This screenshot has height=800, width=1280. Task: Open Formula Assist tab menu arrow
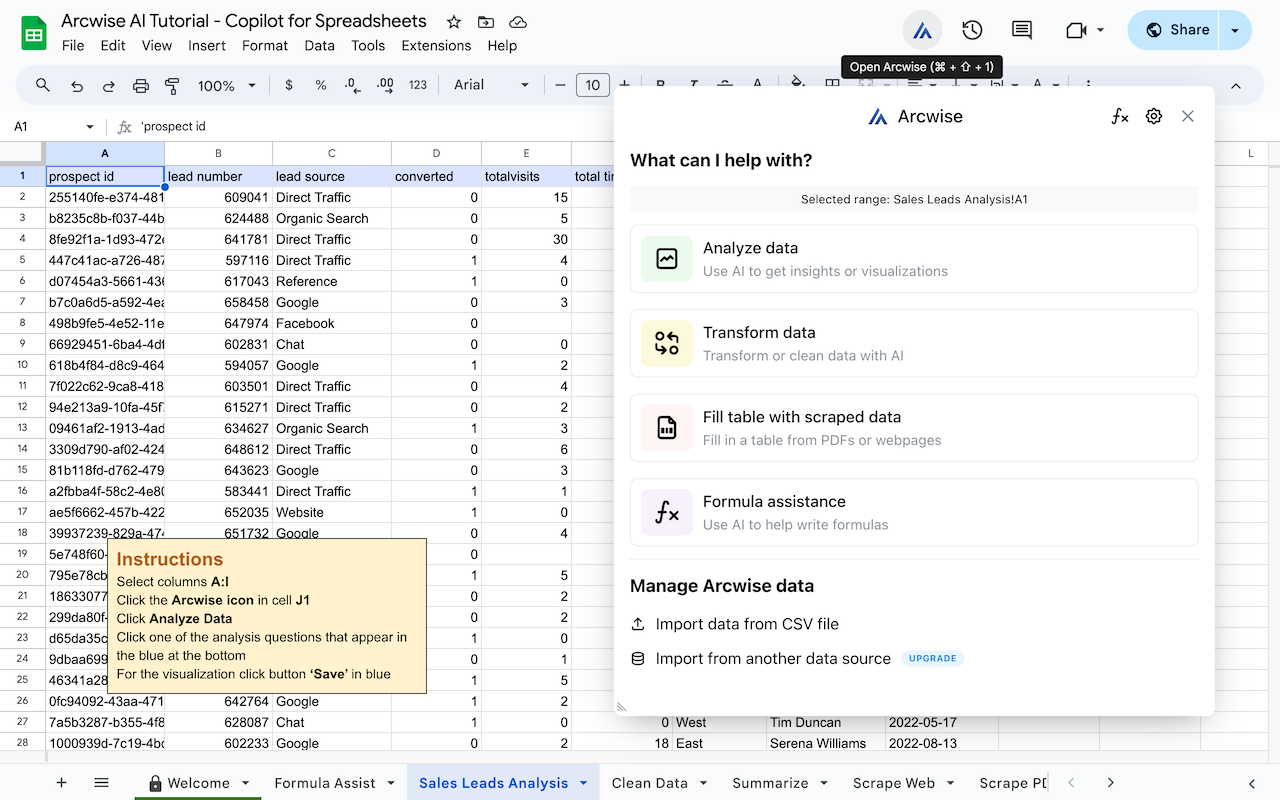(391, 783)
